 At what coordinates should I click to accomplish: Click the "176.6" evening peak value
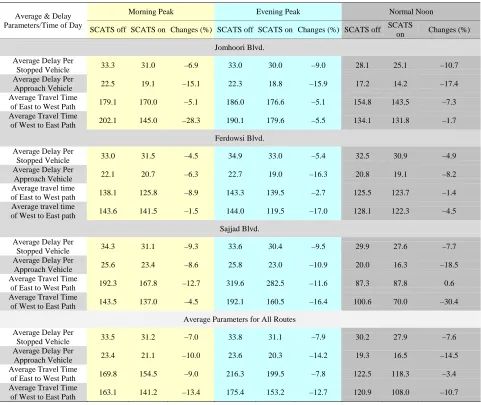pos(275,102)
